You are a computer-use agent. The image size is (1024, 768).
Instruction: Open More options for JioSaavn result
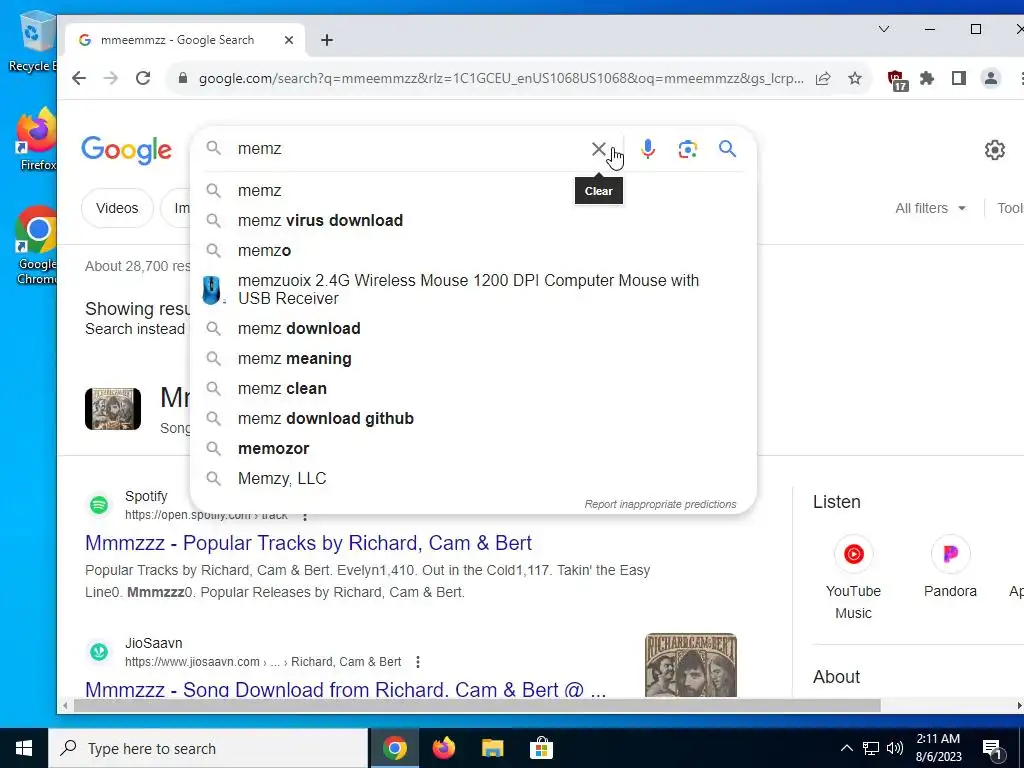tap(417, 662)
